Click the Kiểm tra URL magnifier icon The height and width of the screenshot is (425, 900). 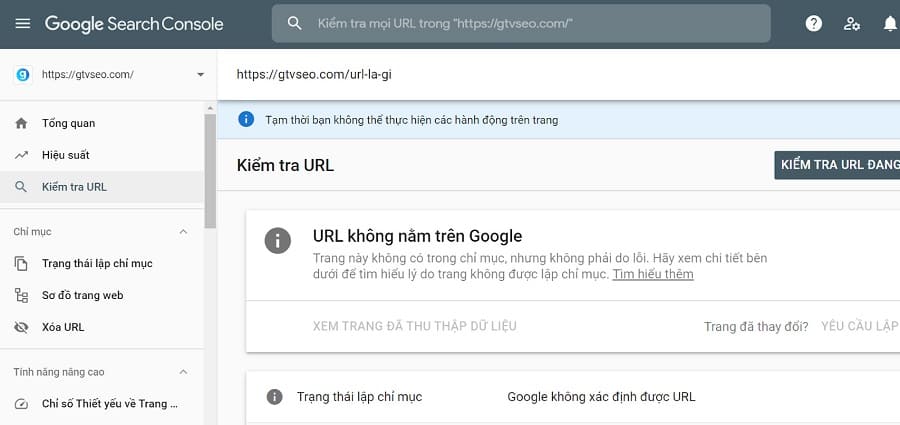21,187
